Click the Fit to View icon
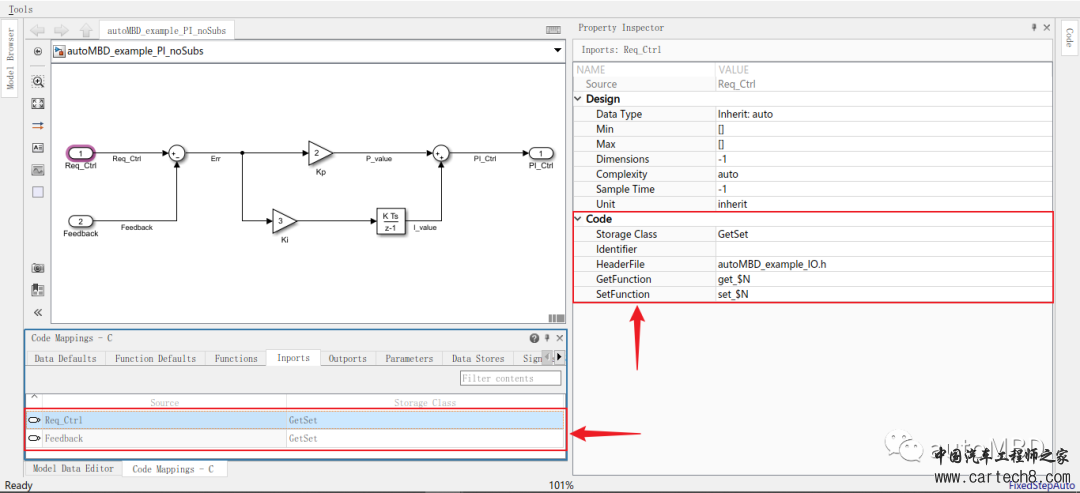This screenshot has width=1080, height=493. (x=38, y=103)
